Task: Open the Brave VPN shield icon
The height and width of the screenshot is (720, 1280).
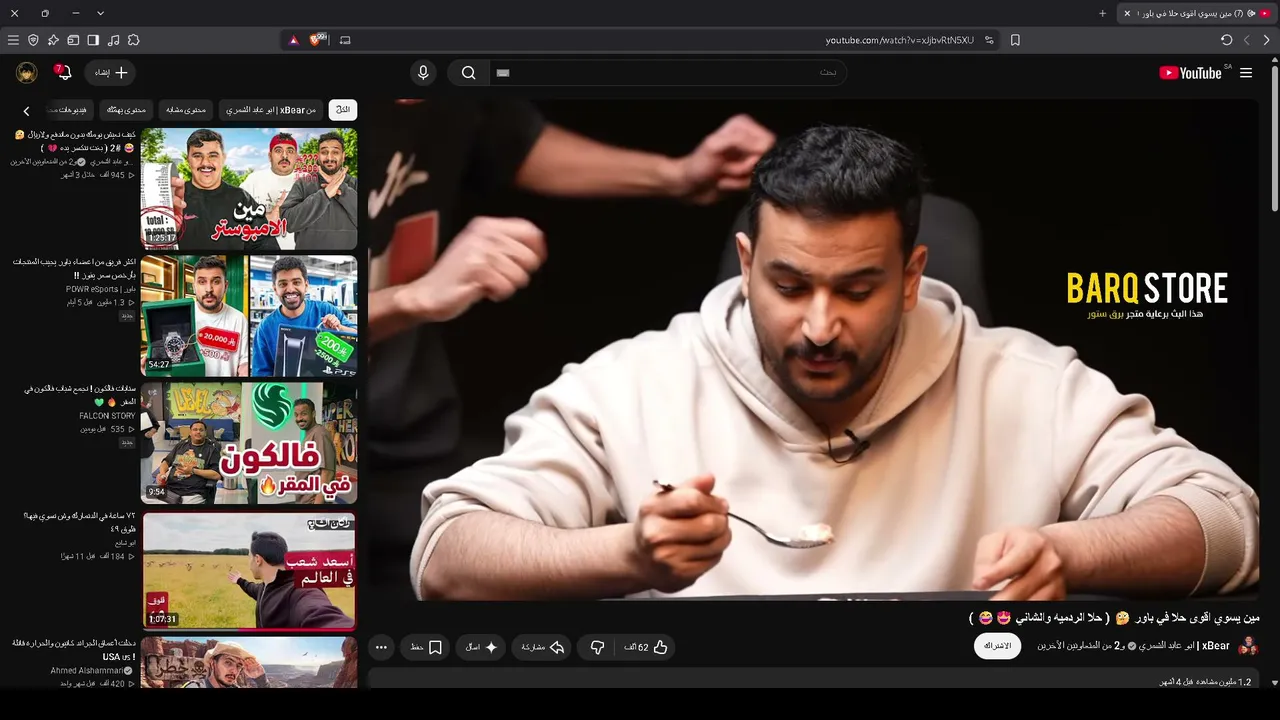Action: (x=33, y=40)
